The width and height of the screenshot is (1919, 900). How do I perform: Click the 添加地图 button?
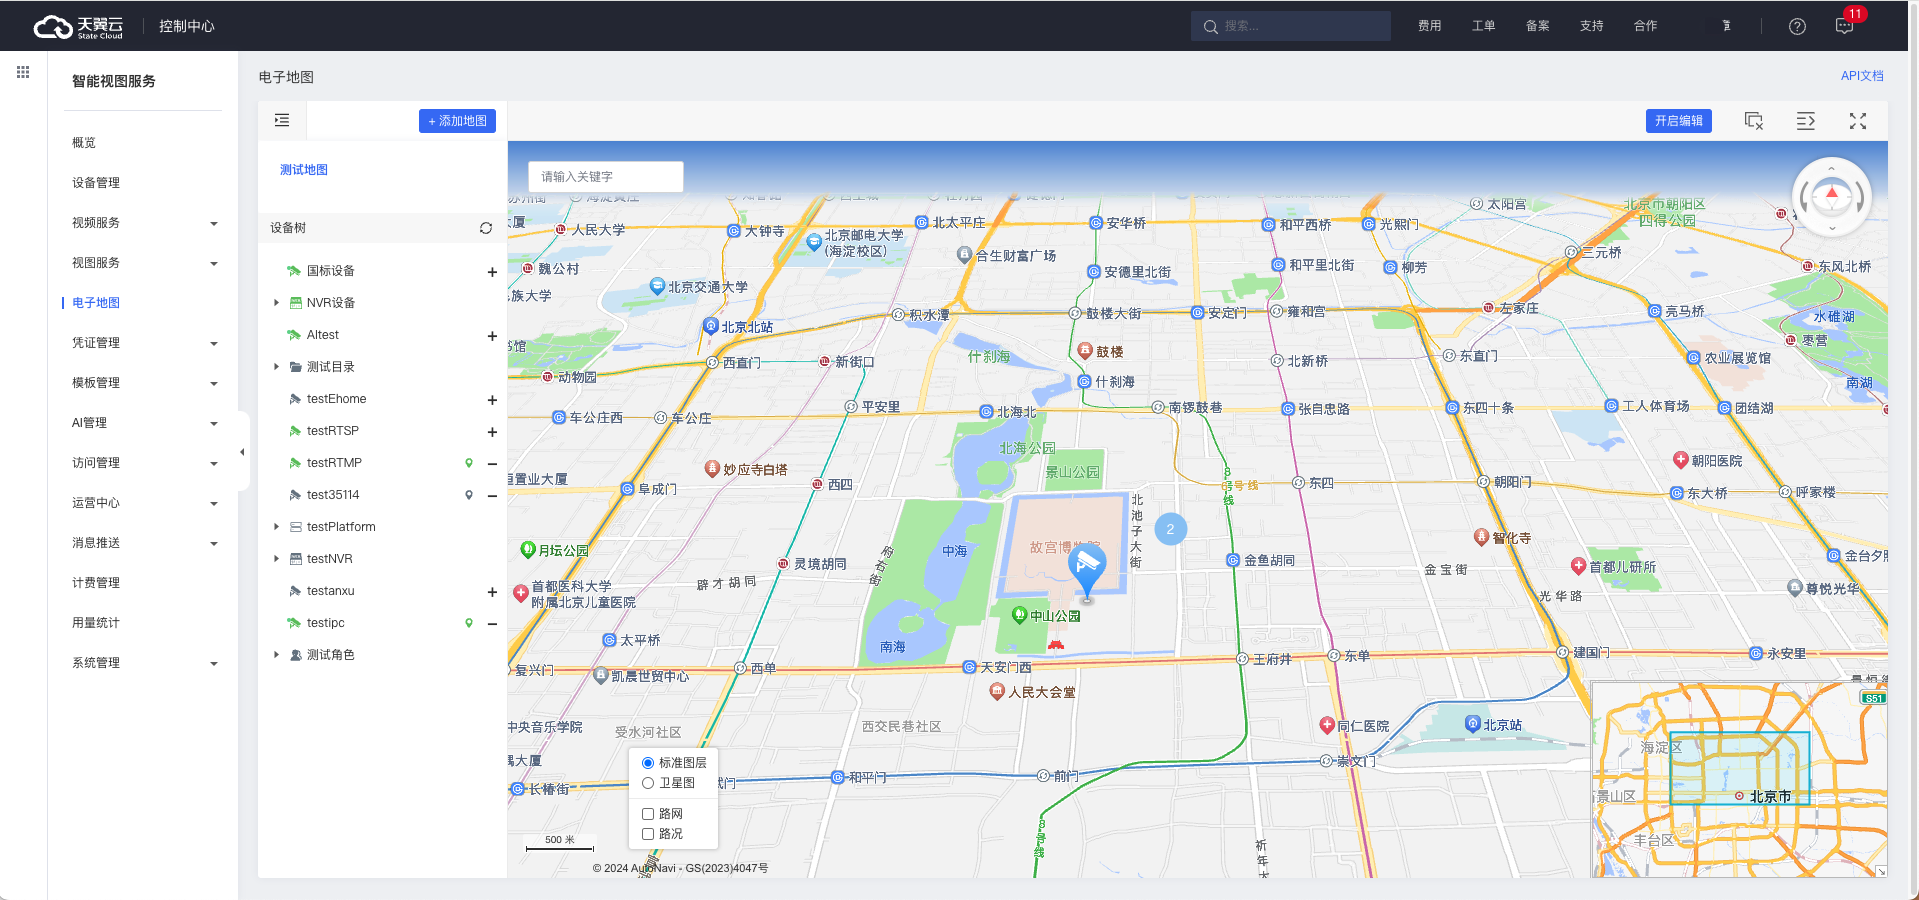(457, 121)
